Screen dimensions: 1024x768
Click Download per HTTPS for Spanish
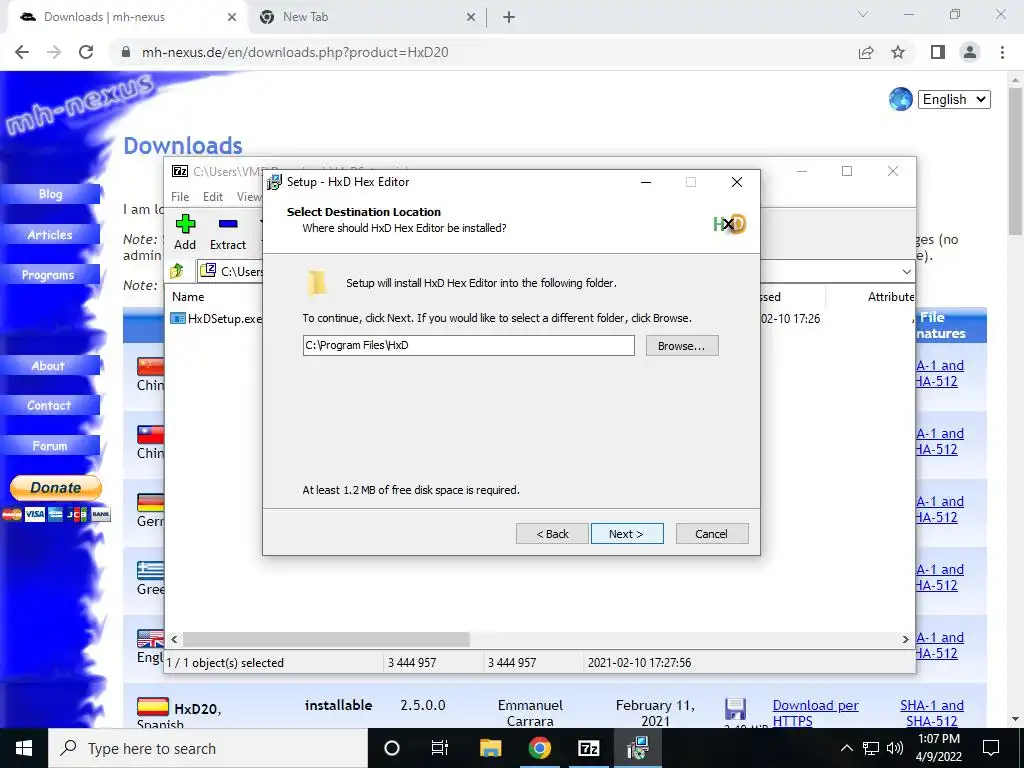(x=815, y=713)
